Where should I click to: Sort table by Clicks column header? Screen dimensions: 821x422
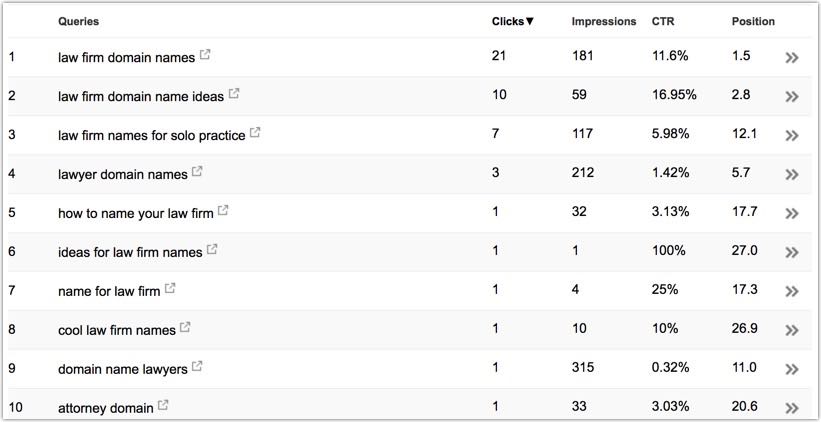pos(513,21)
